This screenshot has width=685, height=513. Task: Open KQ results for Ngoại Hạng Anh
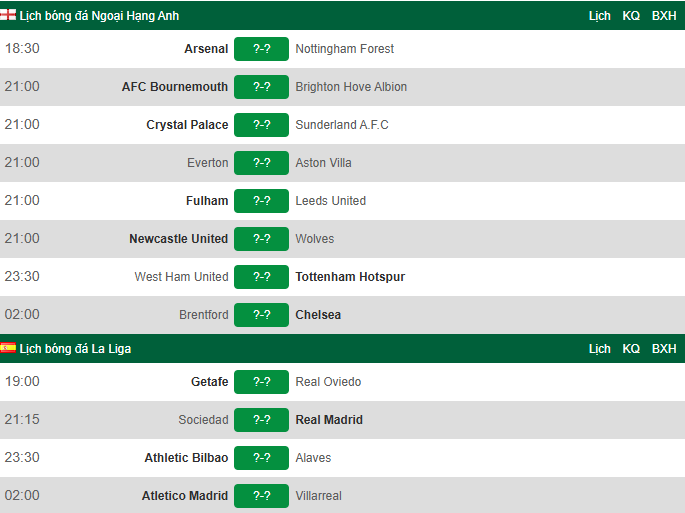(x=631, y=16)
